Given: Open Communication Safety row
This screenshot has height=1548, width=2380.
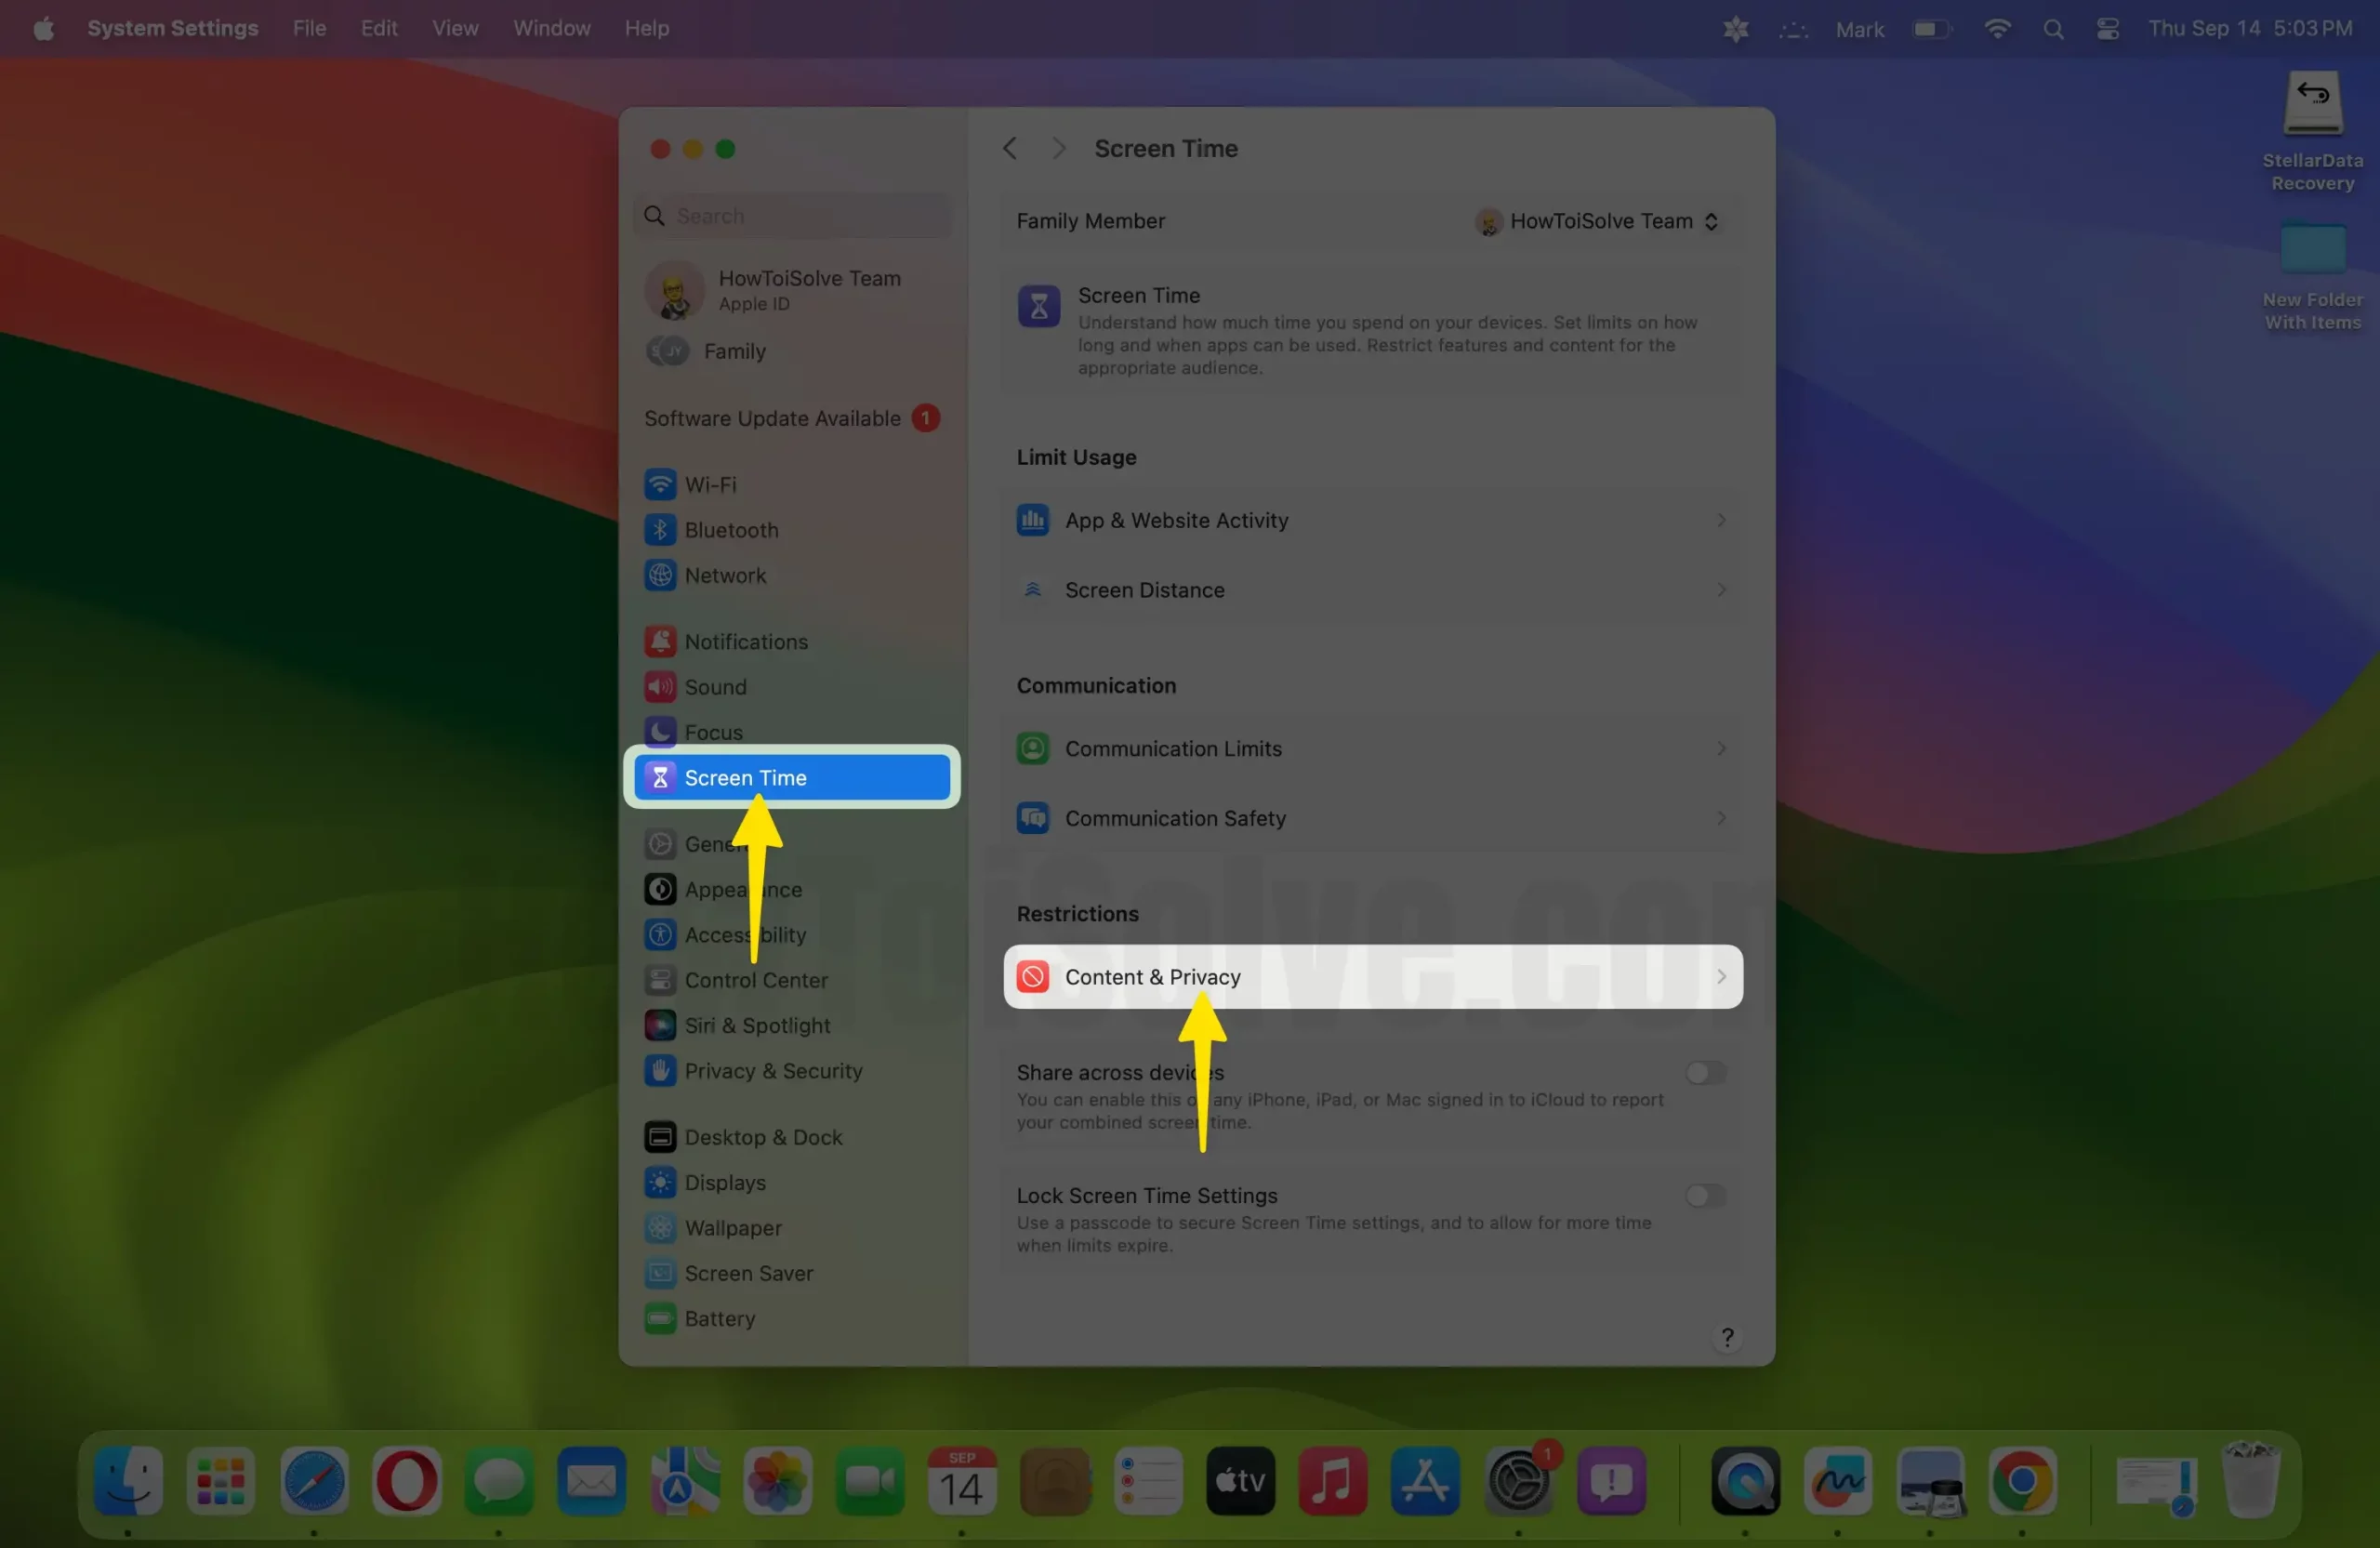Looking at the screenshot, I should pyautogui.click(x=1372, y=818).
